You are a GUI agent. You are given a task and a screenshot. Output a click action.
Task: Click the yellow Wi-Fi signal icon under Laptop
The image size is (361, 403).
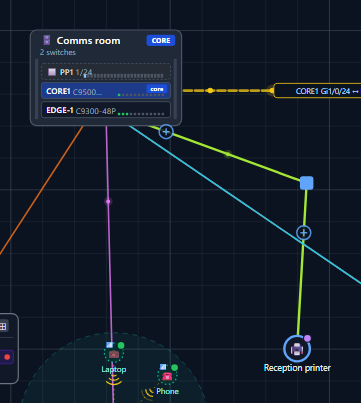(114, 380)
